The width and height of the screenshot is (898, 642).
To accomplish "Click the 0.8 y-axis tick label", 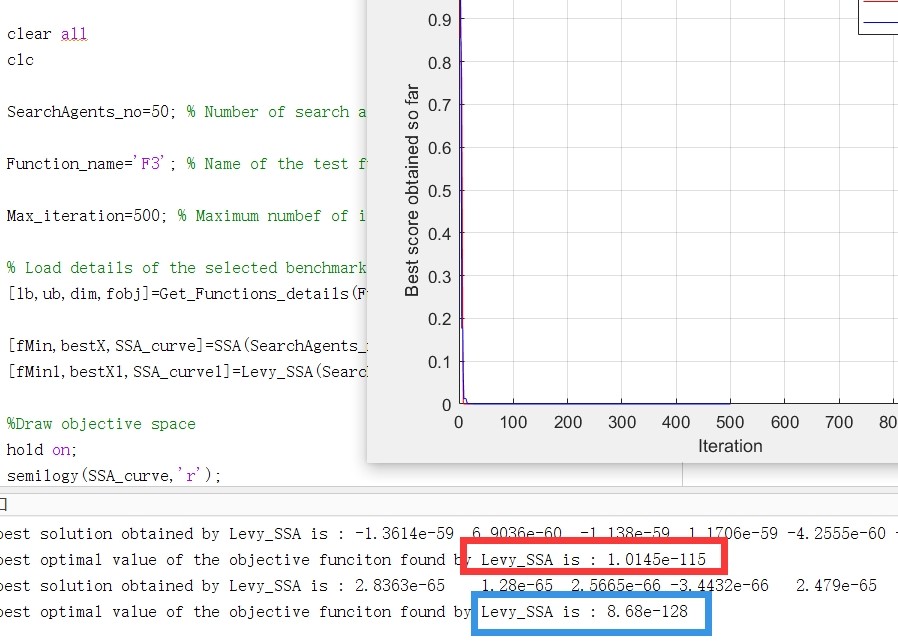I will (x=440, y=63).
